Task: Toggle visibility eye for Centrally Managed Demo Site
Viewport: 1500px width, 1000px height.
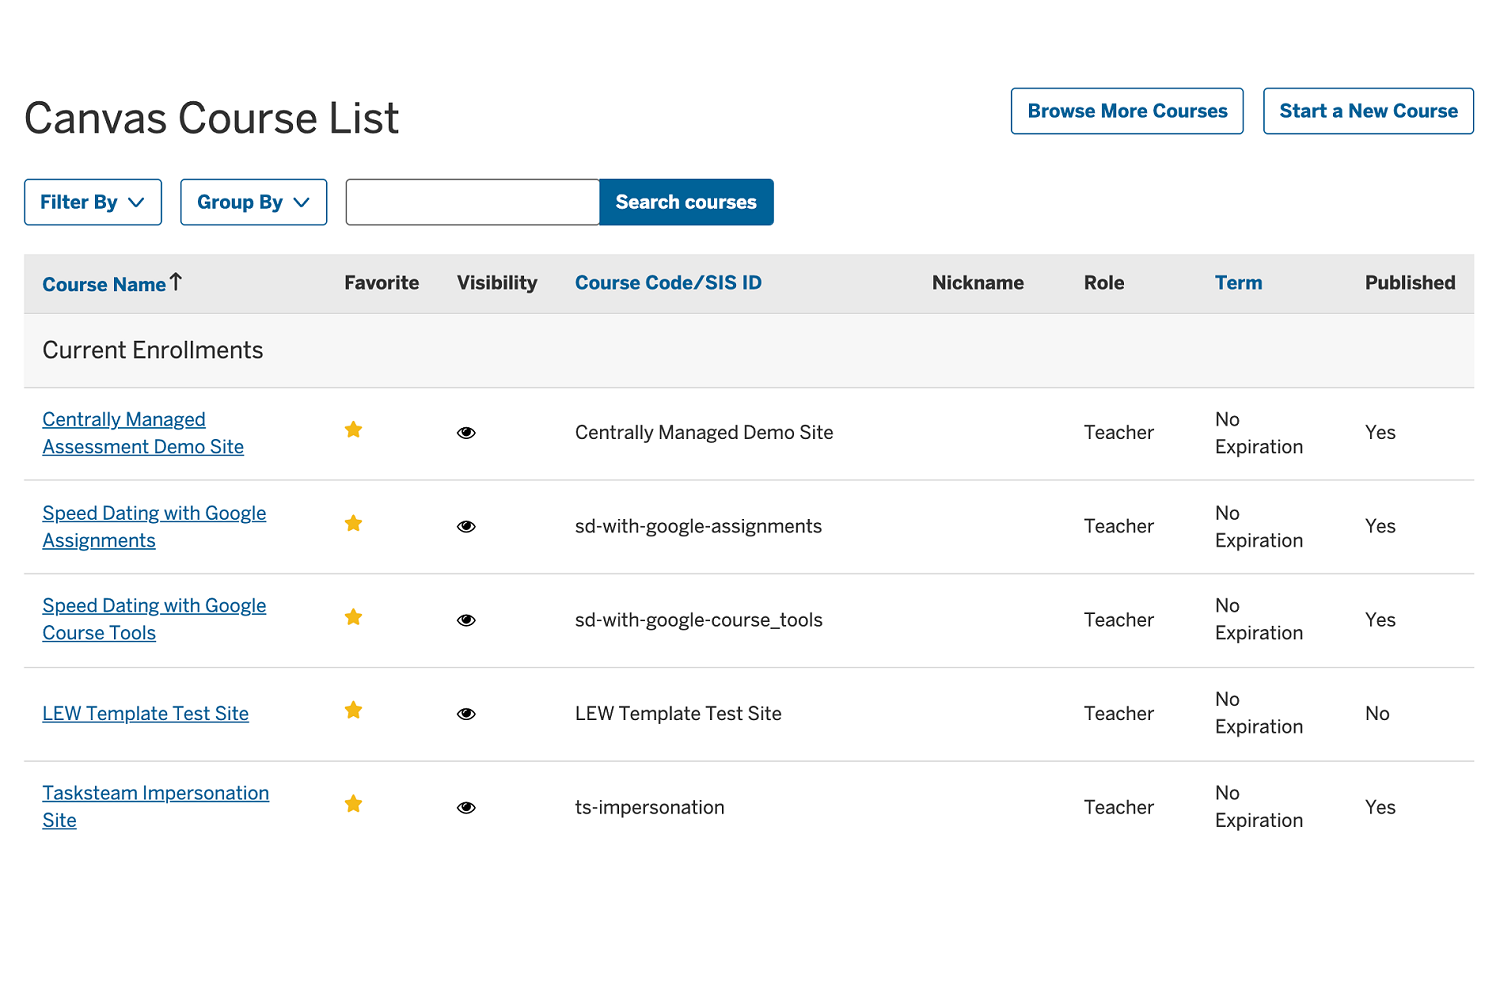Action: point(466,433)
